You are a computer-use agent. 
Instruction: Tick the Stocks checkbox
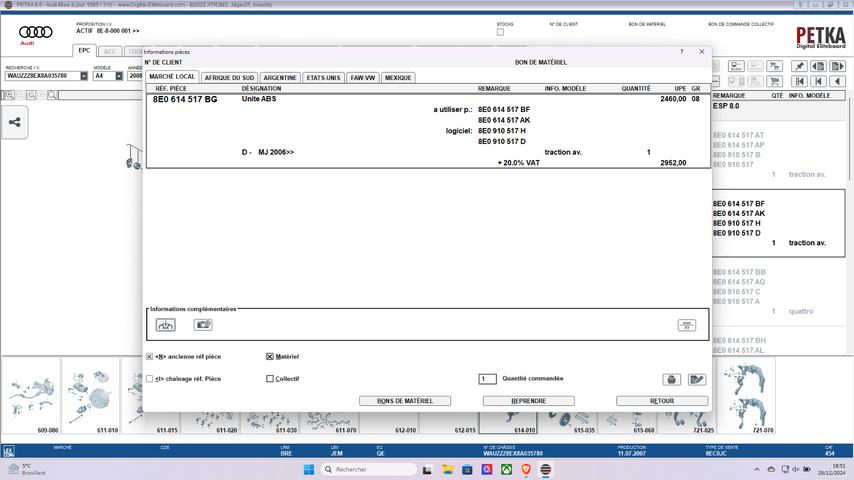pyautogui.click(x=501, y=32)
